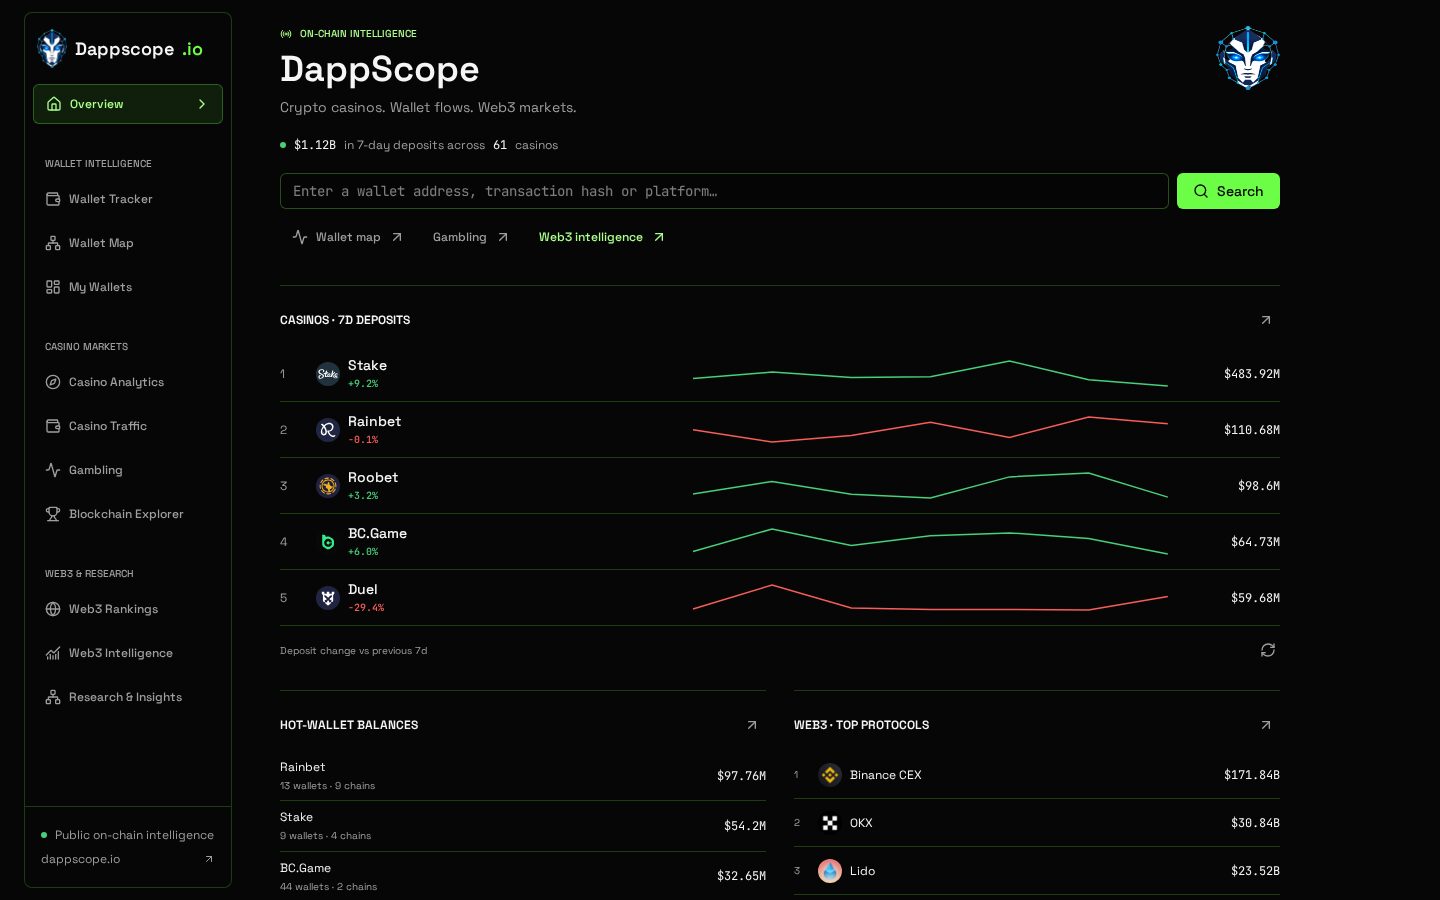Go to Wallet Map sidebar item

click(x=128, y=243)
